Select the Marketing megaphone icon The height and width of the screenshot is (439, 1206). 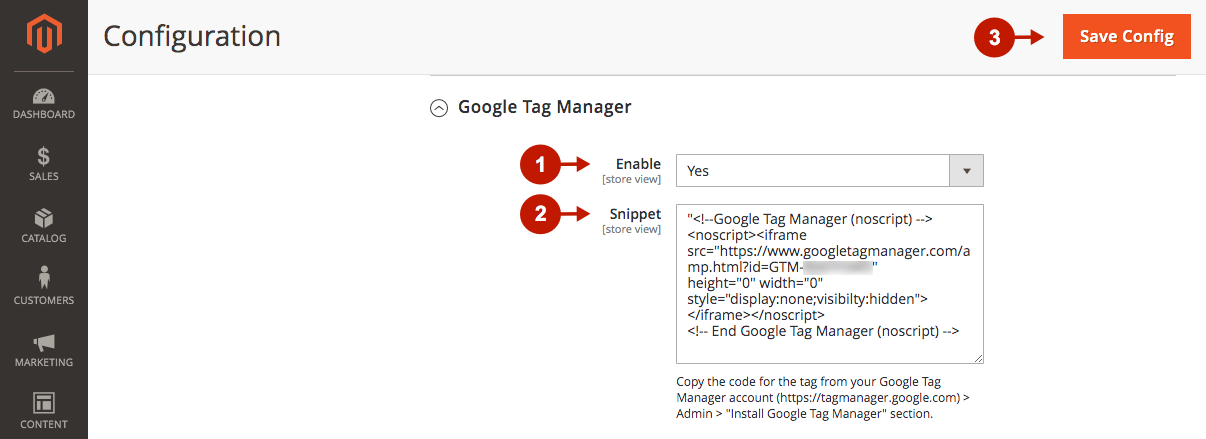[43, 343]
